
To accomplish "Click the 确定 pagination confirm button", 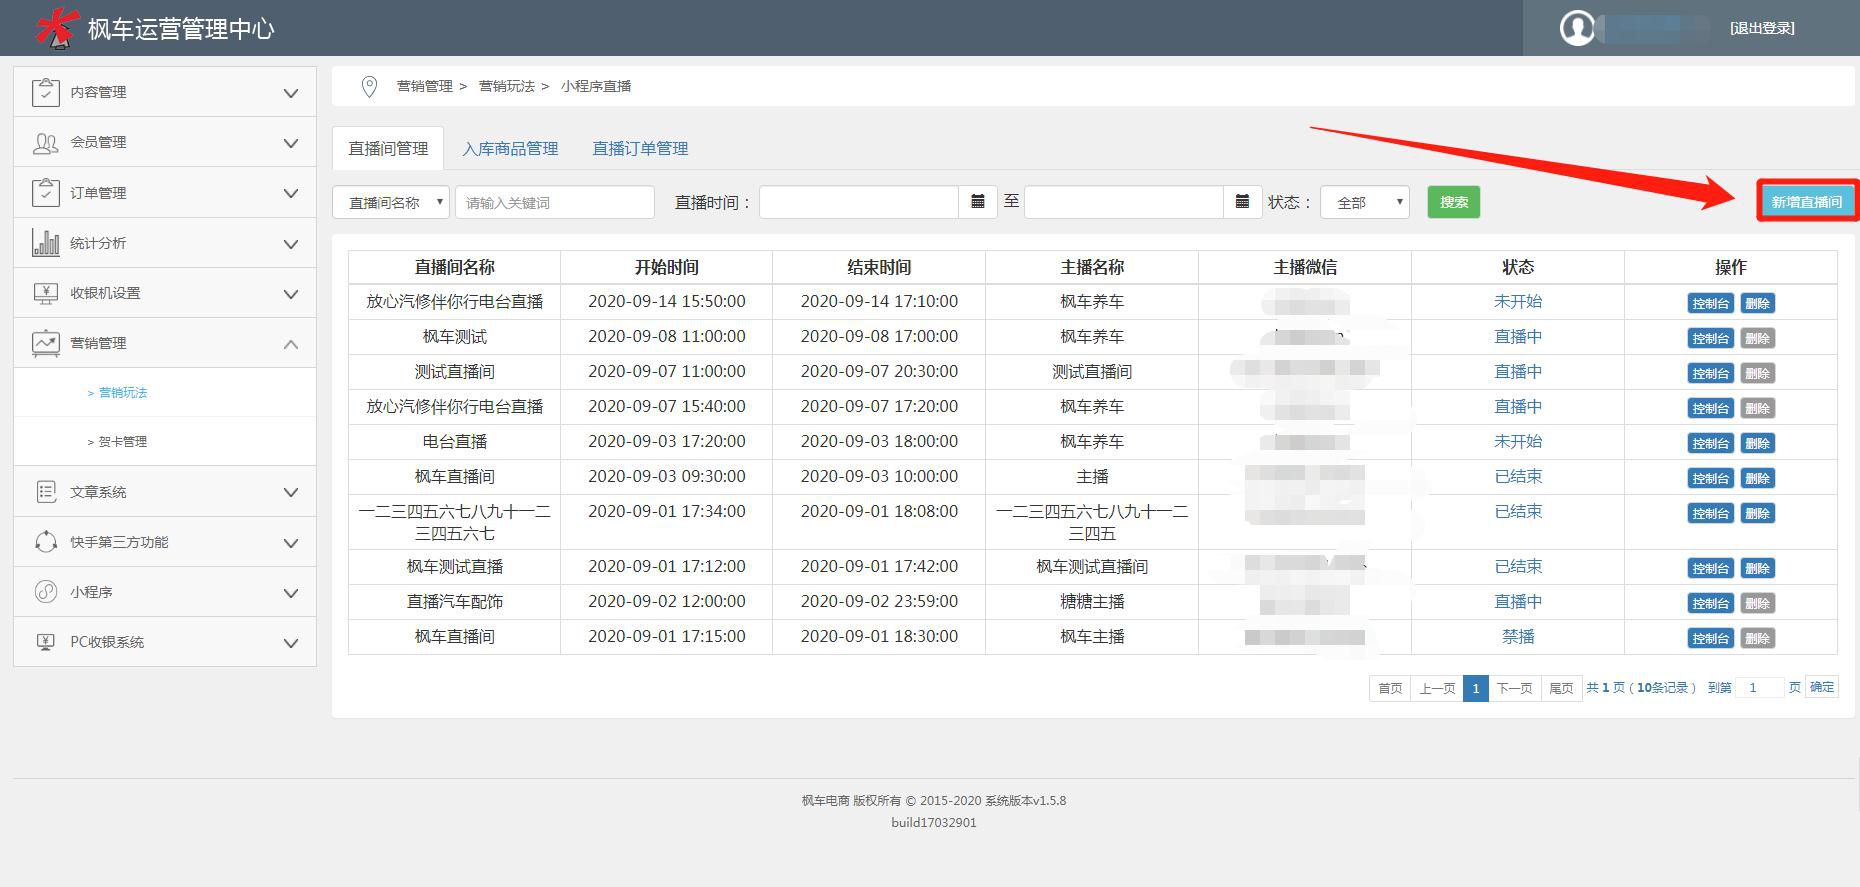I will [1822, 687].
